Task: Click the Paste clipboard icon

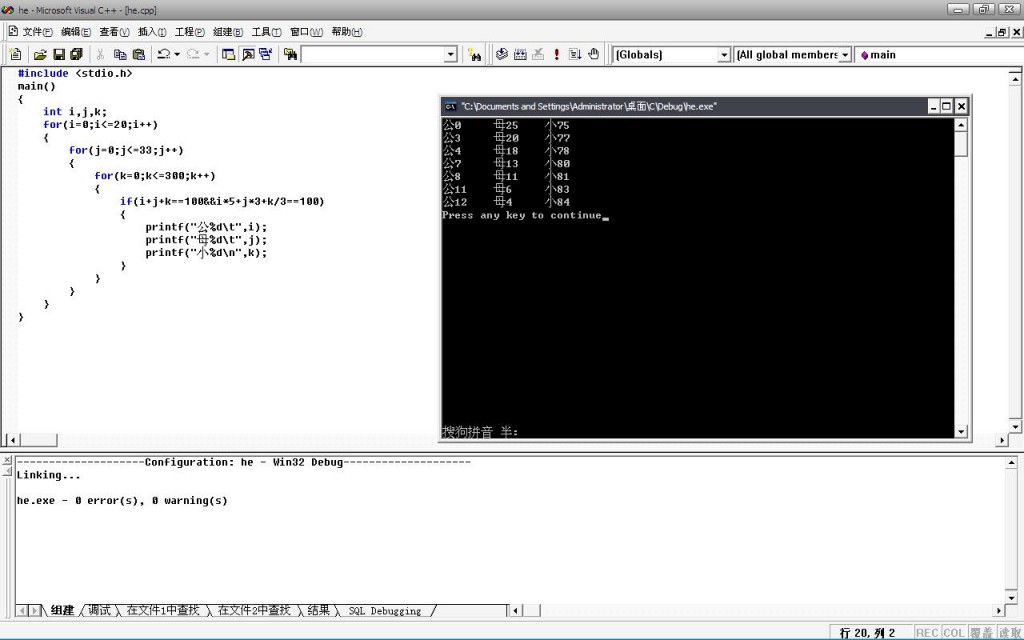Action: (138, 55)
